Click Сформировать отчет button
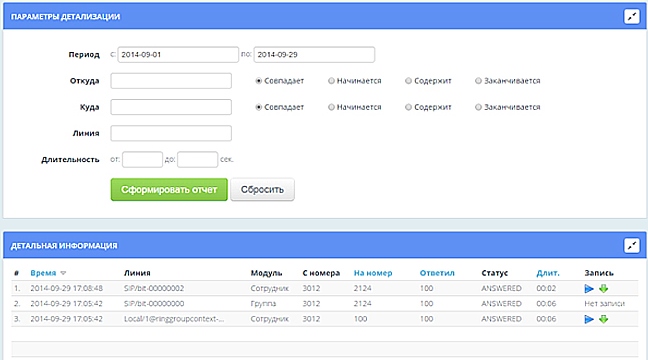 (169, 190)
